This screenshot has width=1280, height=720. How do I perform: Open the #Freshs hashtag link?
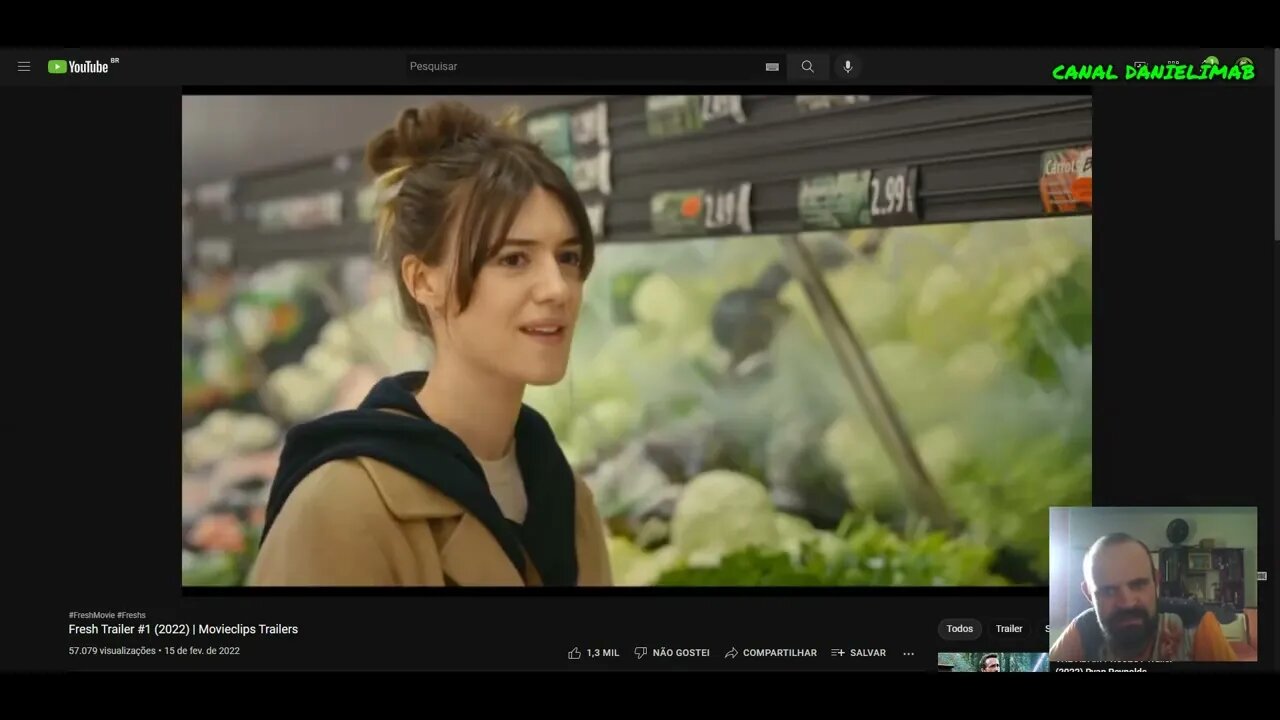(132, 615)
